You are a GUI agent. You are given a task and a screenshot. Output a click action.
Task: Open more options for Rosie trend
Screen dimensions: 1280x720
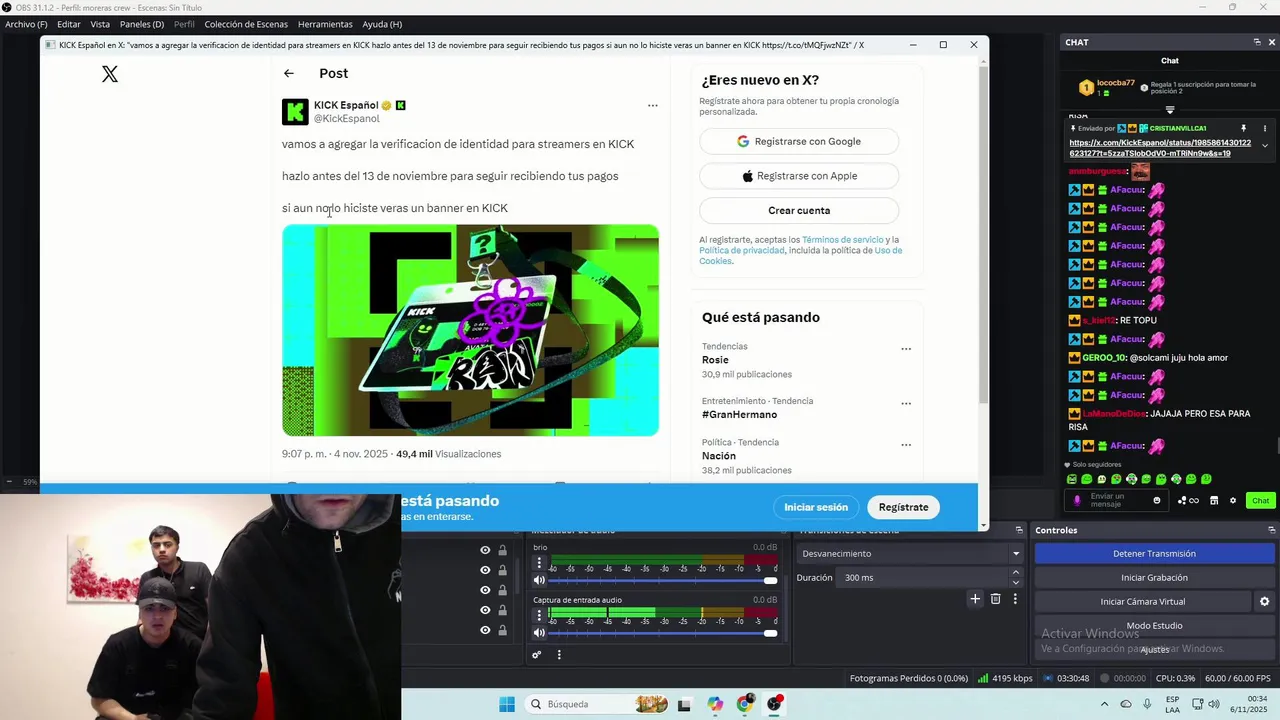pos(906,349)
